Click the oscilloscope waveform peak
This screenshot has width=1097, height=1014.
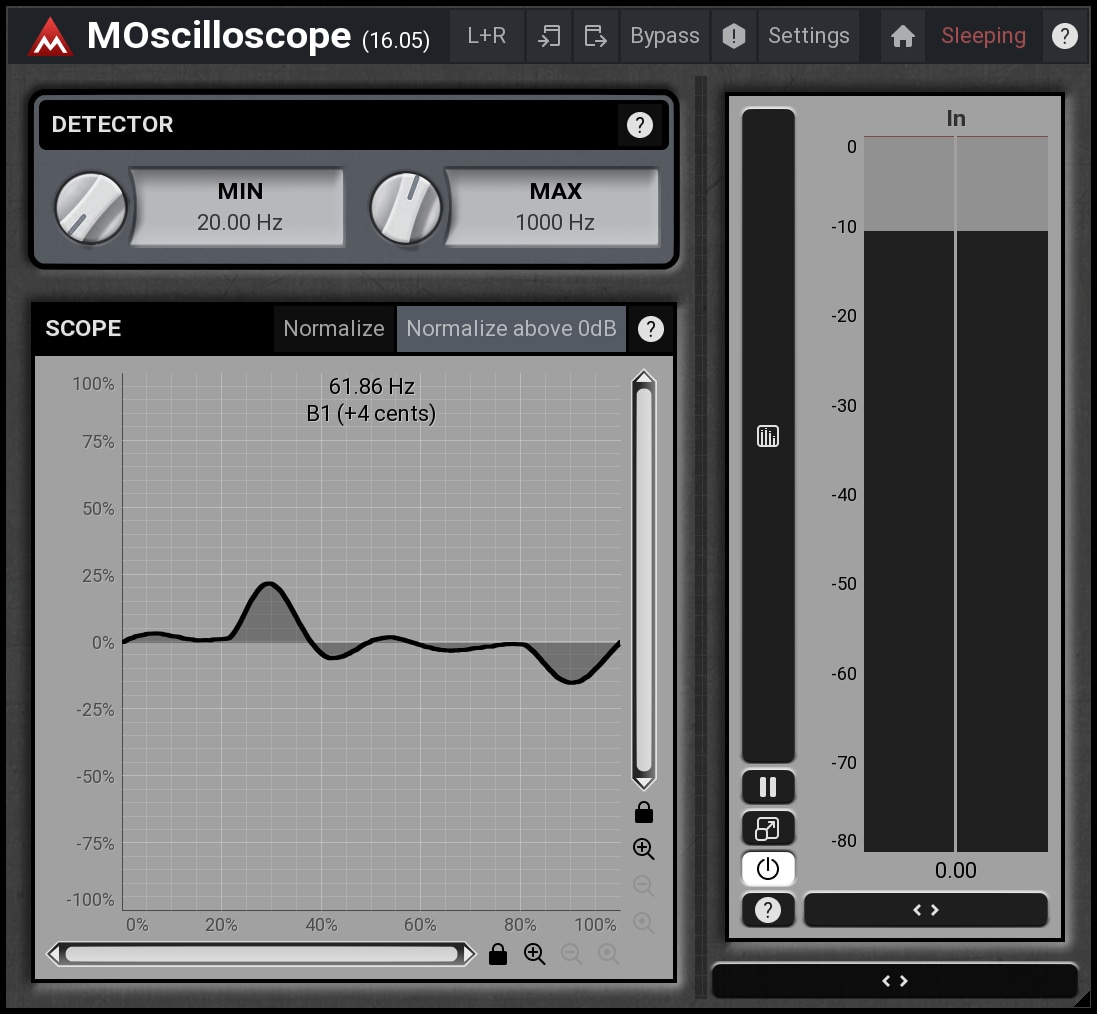(x=269, y=584)
